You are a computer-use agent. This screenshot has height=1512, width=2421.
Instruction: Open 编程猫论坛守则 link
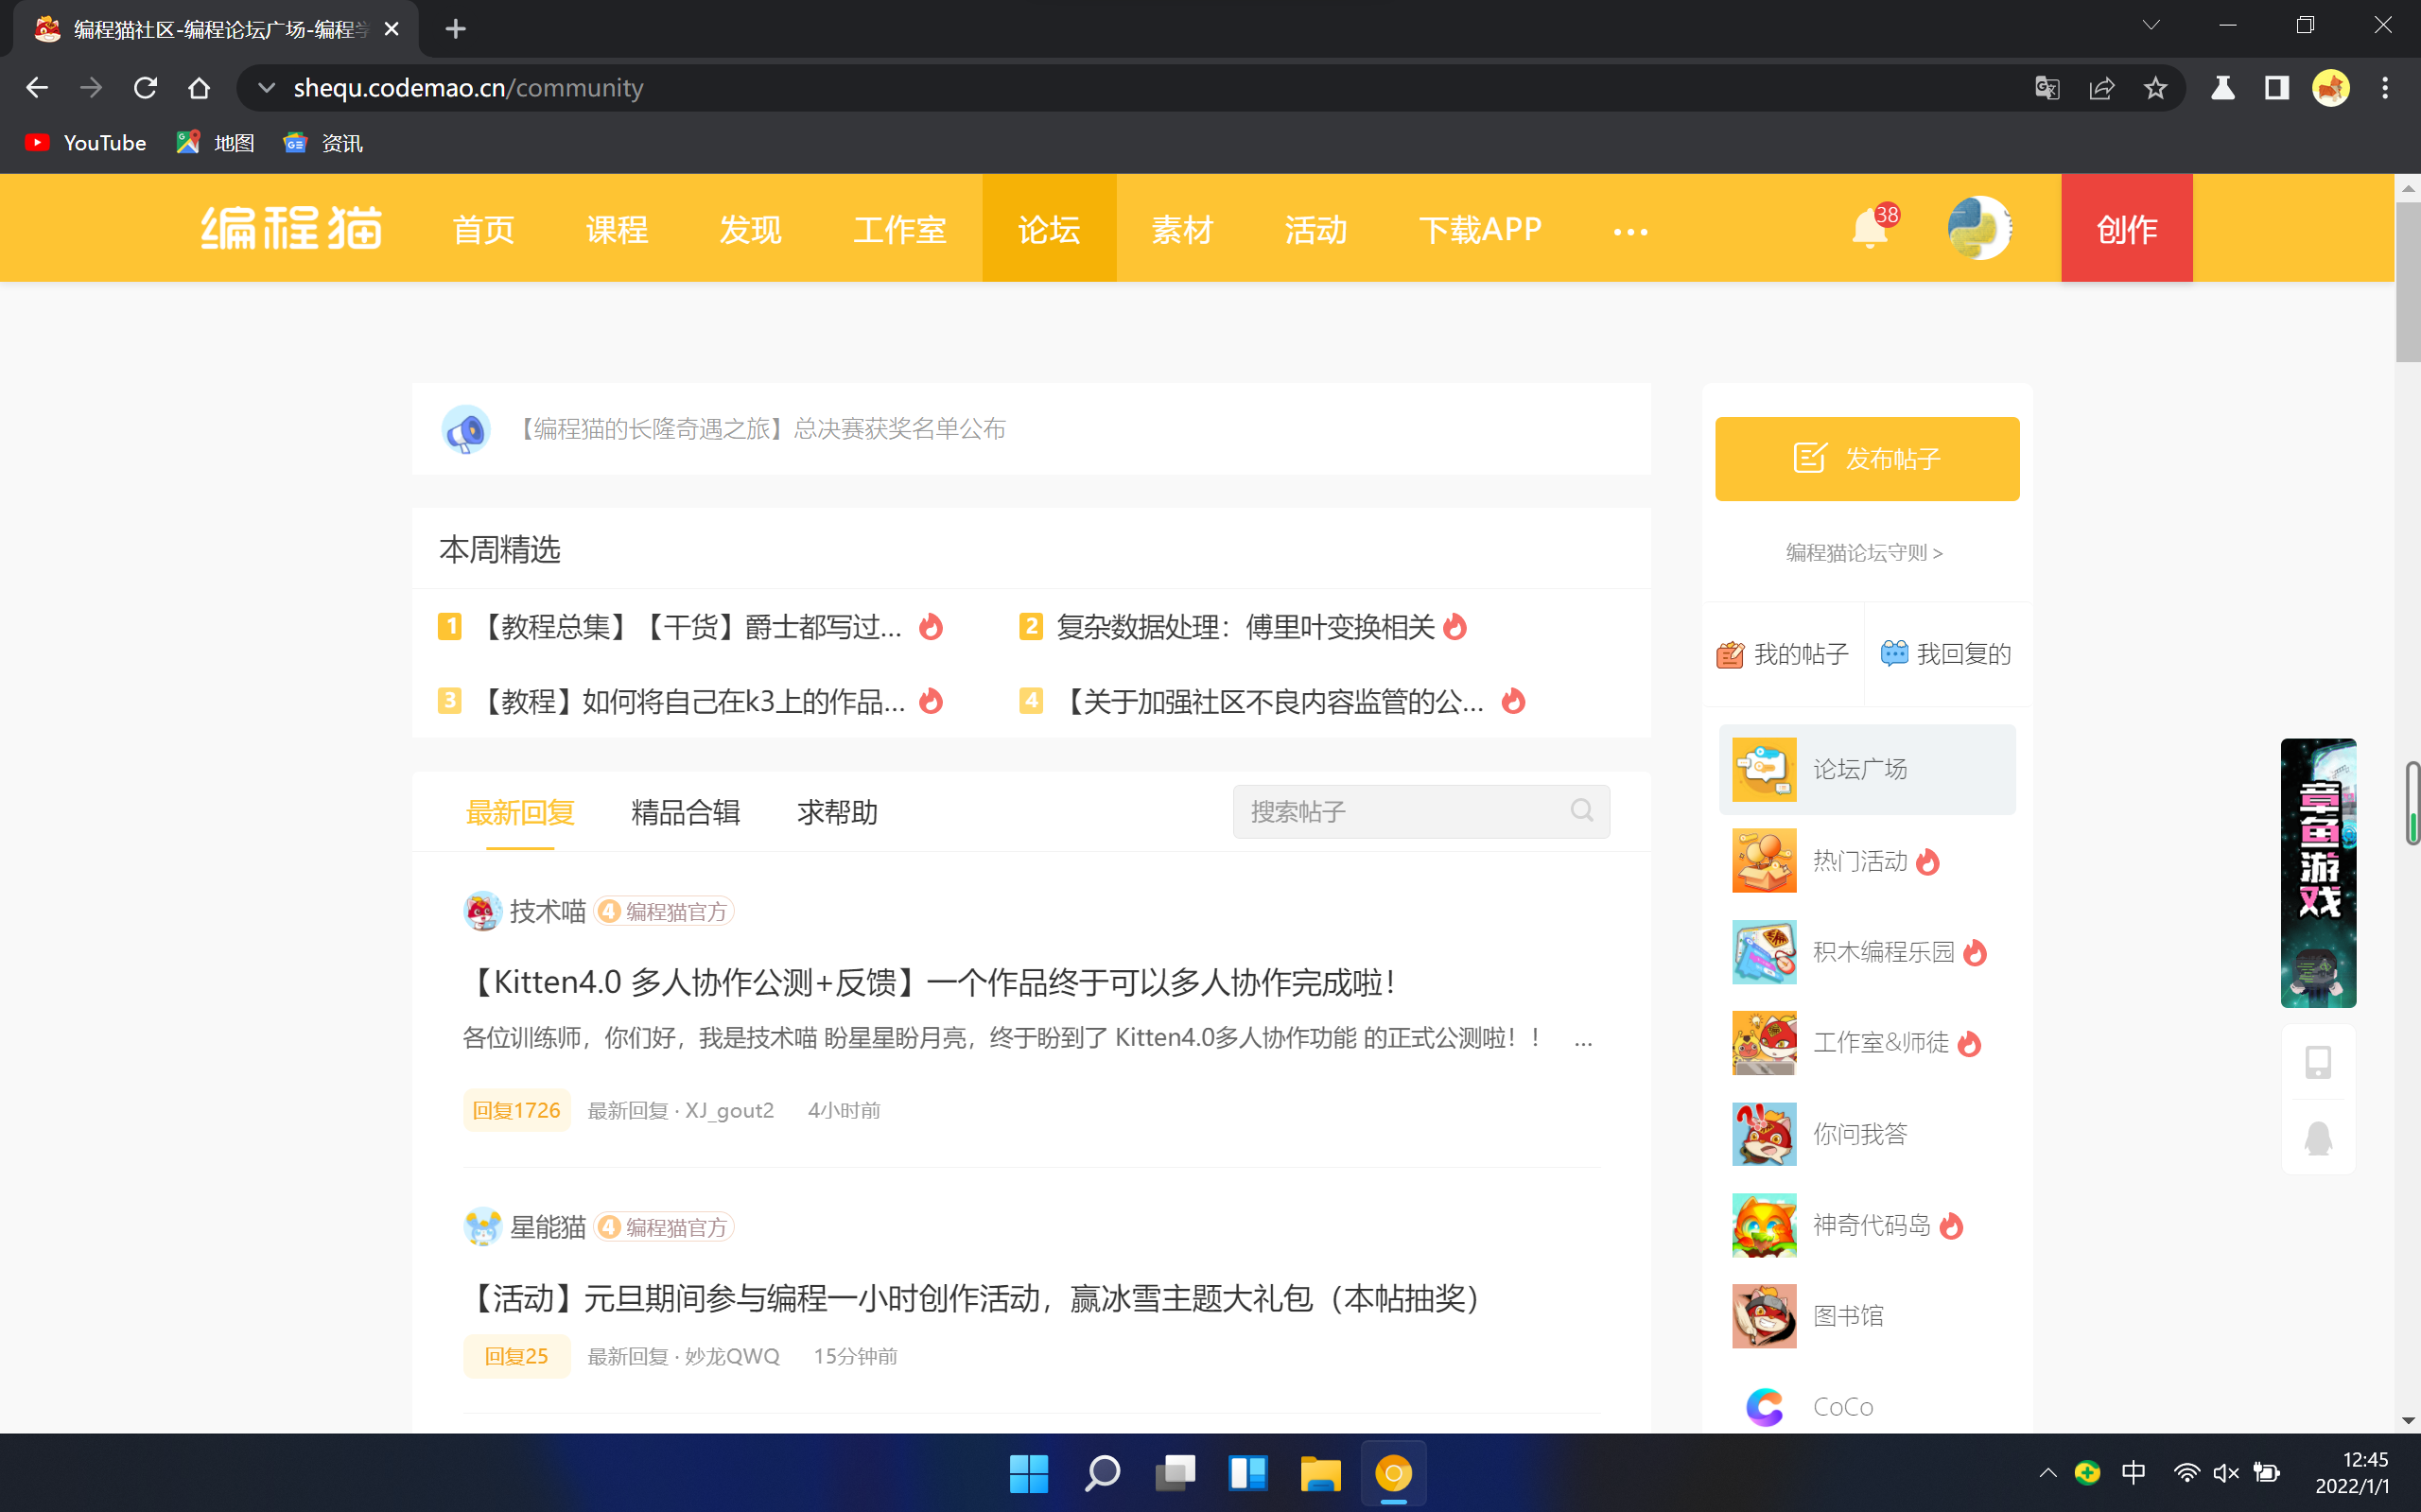tap(1864, 553)
